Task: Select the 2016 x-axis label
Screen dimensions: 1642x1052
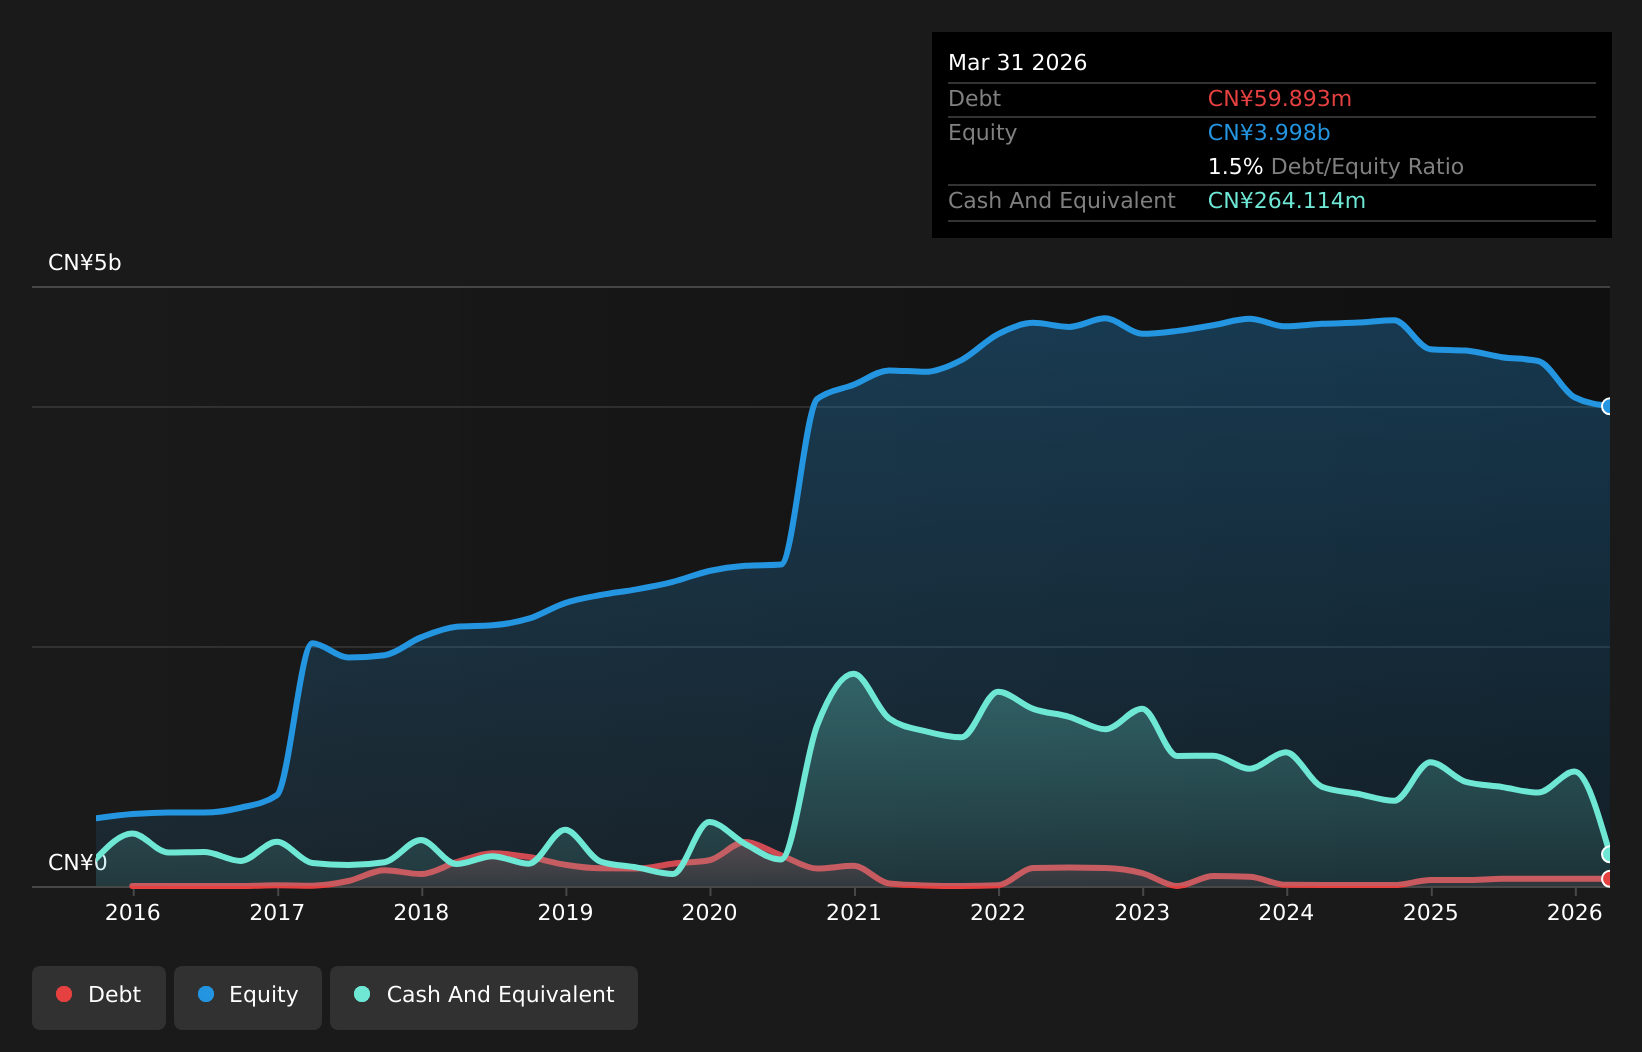Action: click(133, 912)
